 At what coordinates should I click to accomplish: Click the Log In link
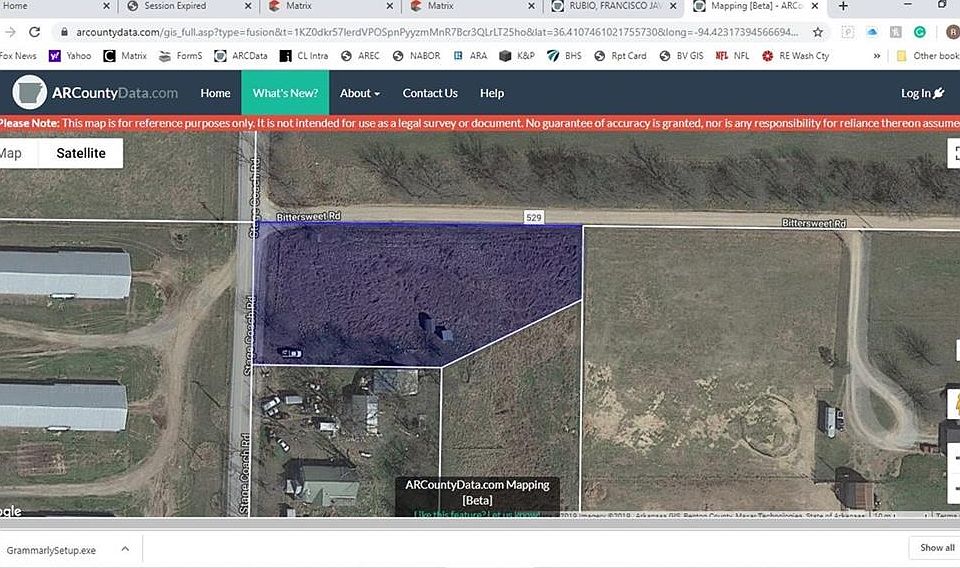pyautogui.click(x=922, y=93)
